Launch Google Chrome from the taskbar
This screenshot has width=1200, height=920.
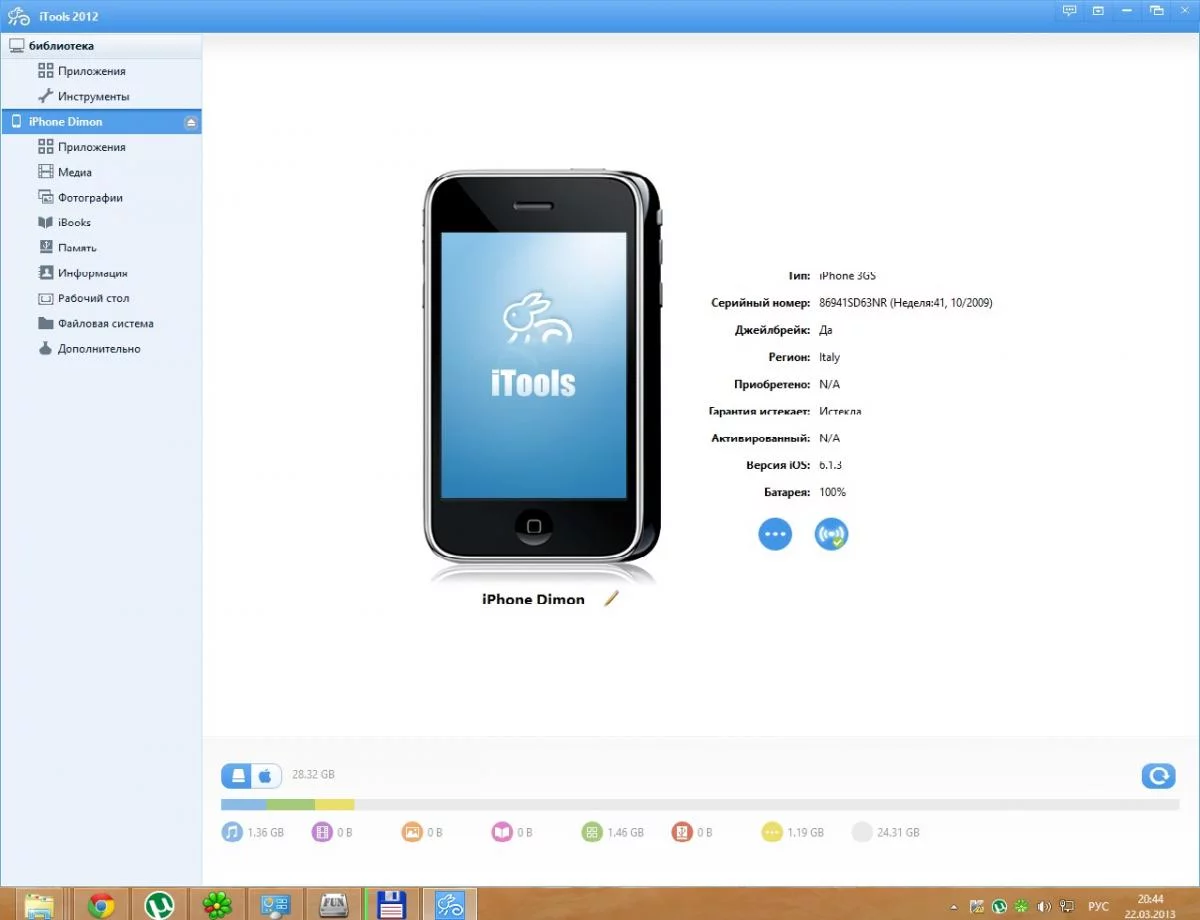(100, 906)
